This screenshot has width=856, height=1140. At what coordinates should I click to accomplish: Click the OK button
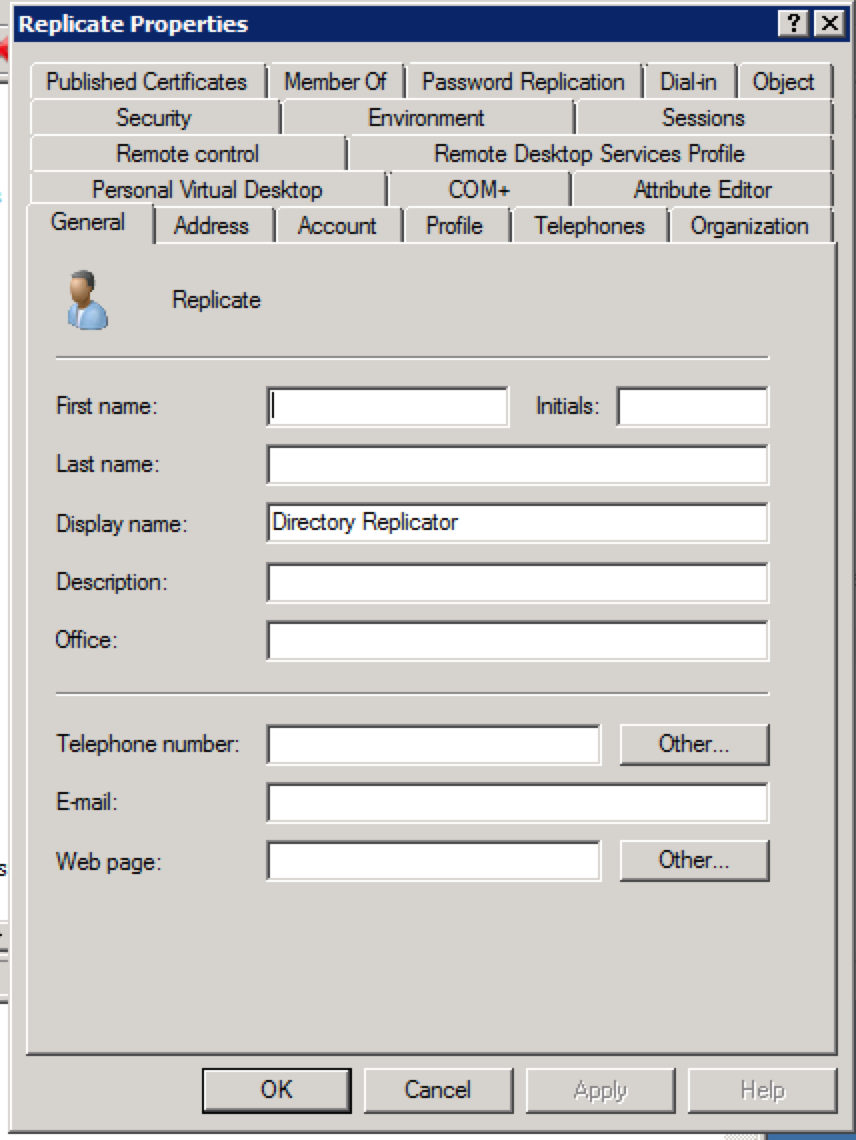tap(275, 1091)
